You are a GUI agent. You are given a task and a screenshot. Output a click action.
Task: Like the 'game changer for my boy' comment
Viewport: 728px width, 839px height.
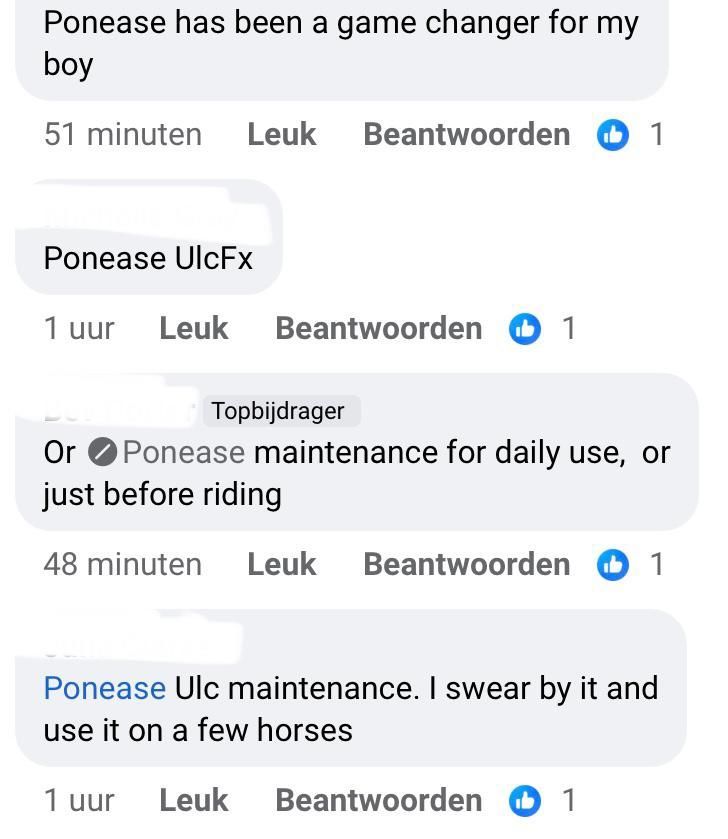click(281, 134)
